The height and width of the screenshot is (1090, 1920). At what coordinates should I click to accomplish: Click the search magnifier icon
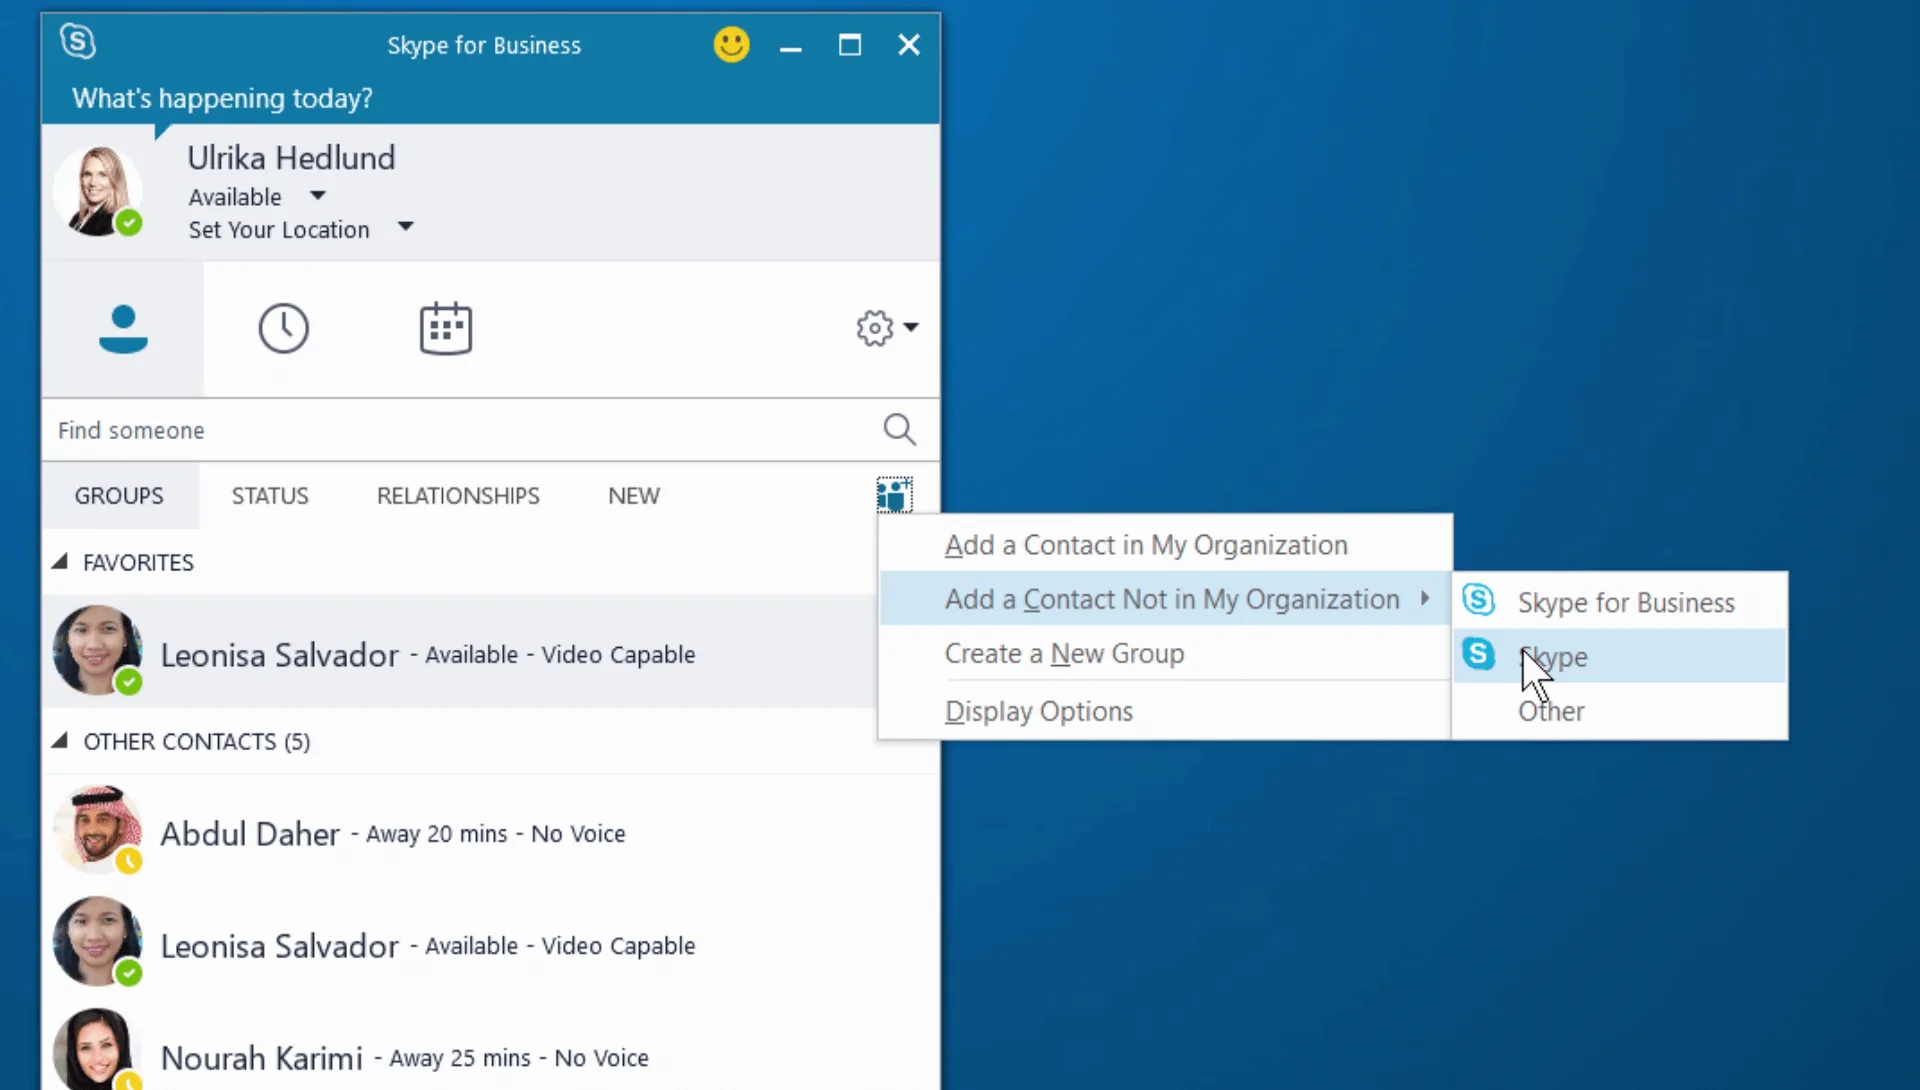[899, 430]
